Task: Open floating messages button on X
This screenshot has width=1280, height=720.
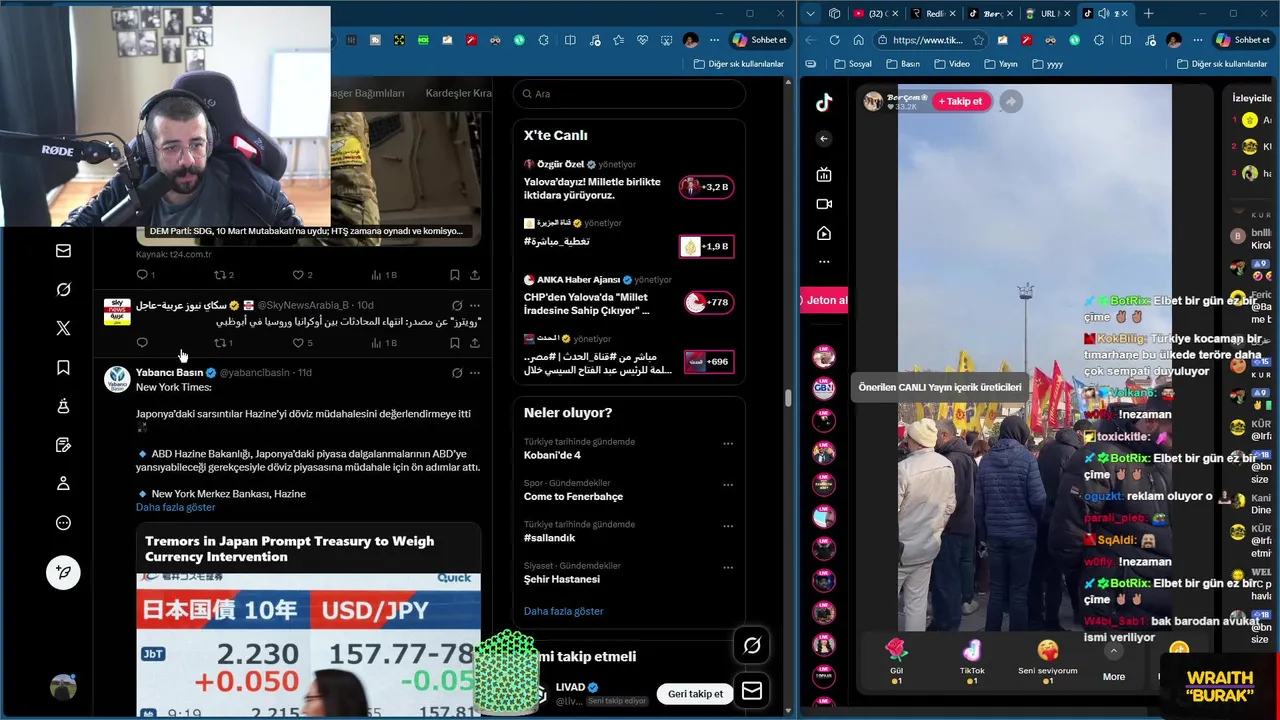Action: 752,691
